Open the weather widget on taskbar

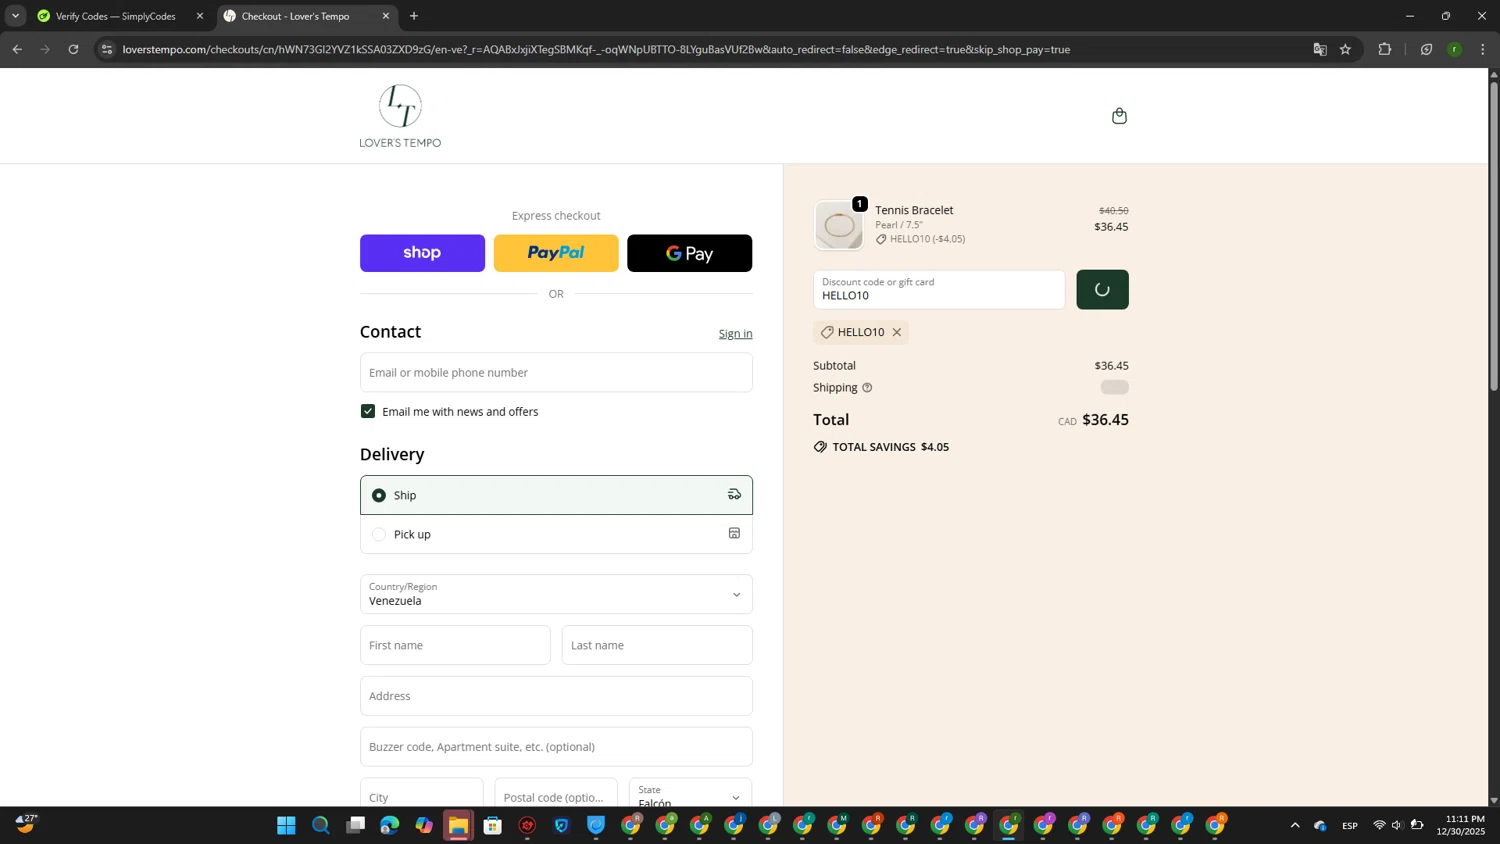click(27, 824)
